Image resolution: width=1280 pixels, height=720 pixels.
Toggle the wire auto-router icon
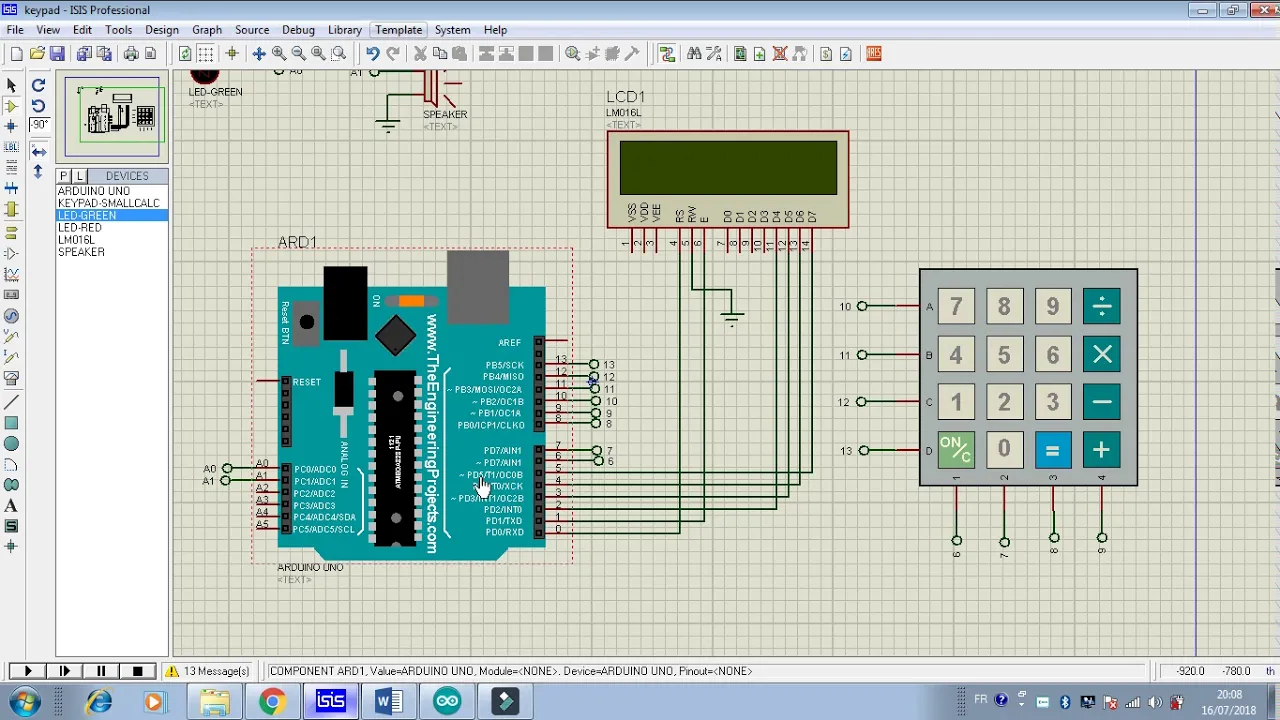[667, 54]
